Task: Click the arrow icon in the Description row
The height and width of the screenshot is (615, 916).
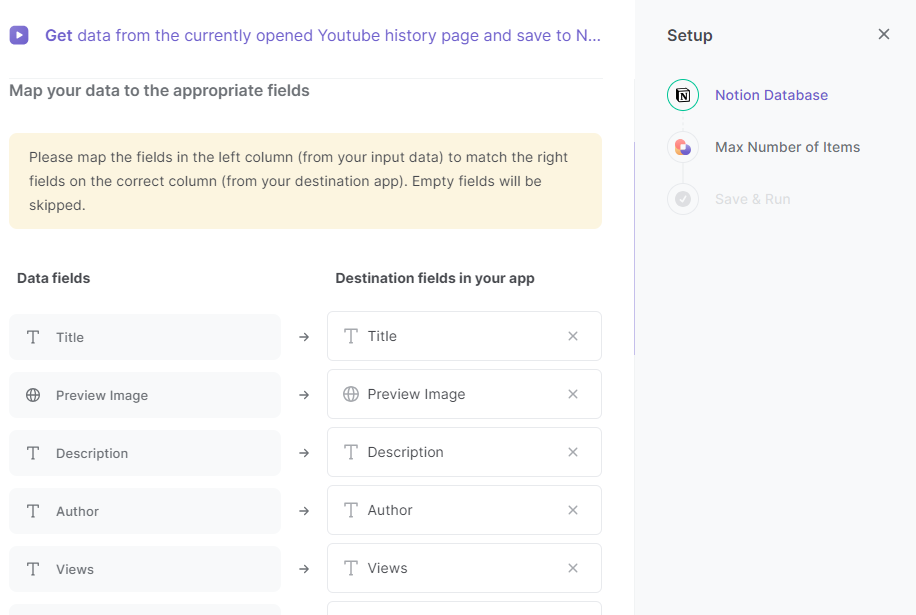Action: [304, 453]
